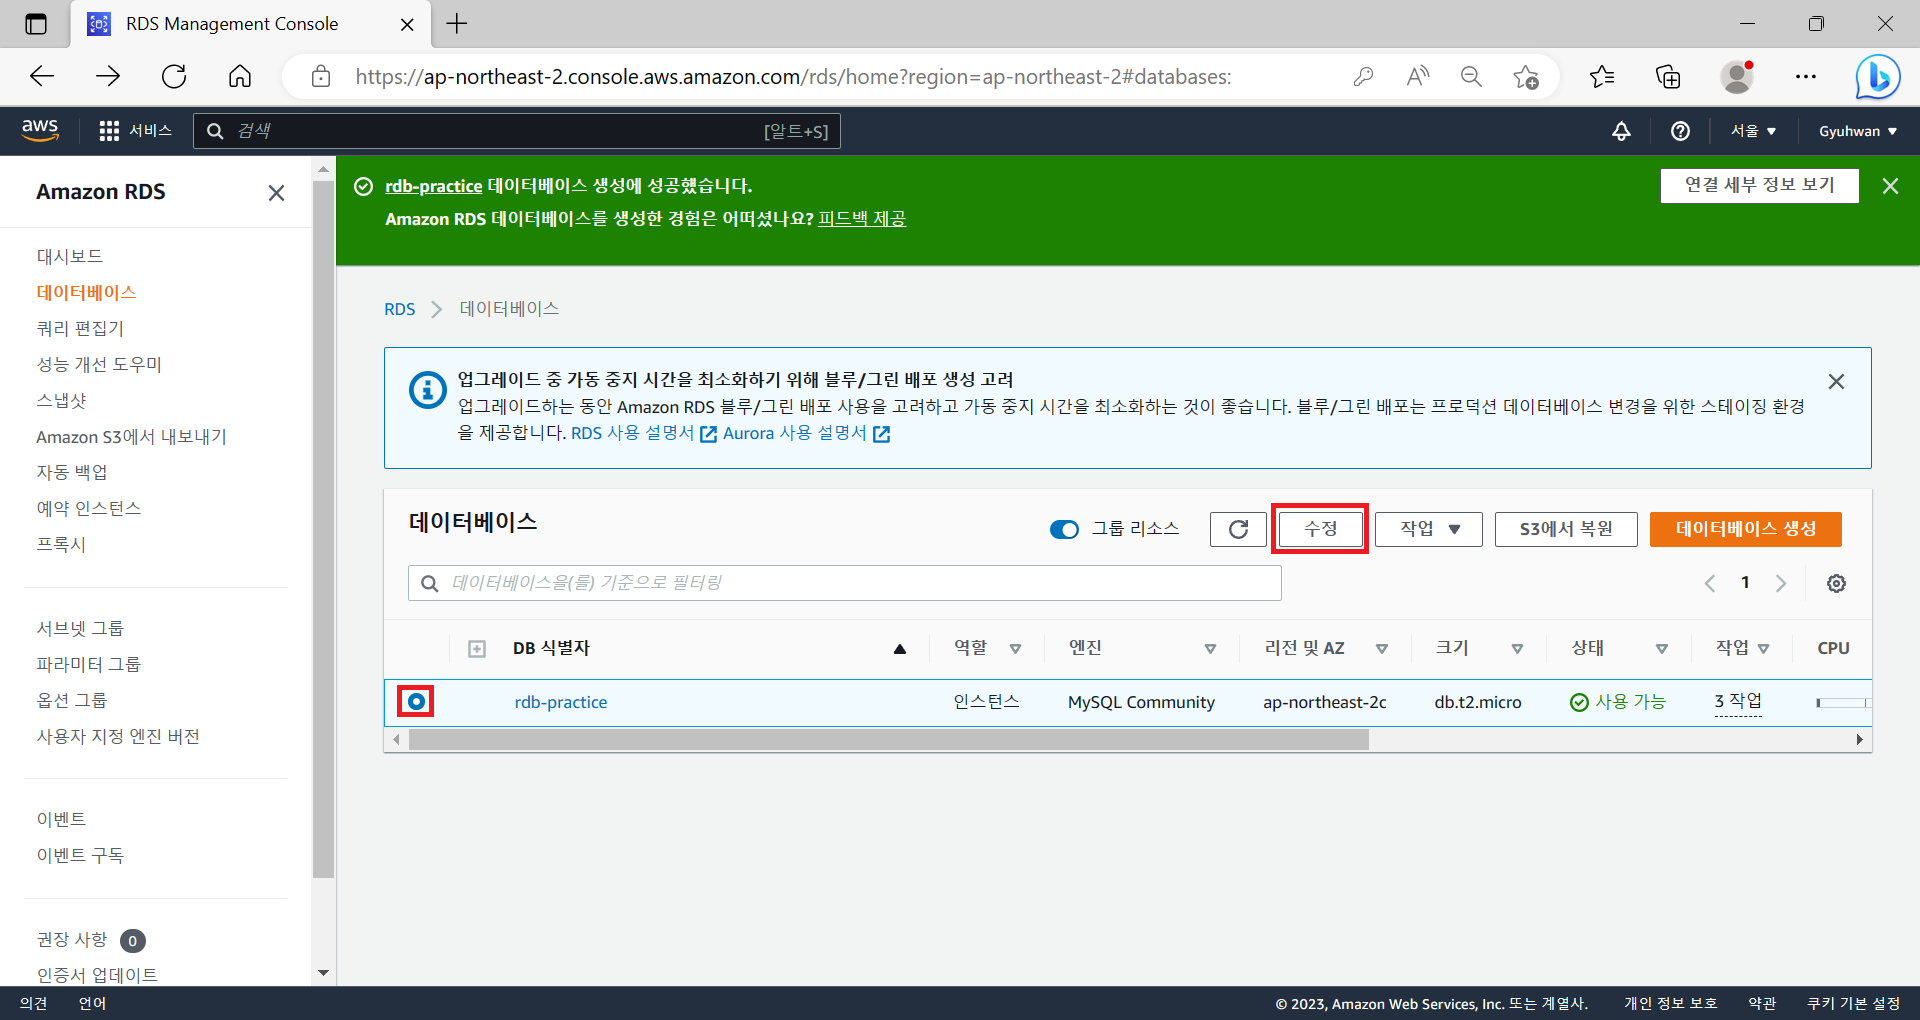The image size is (1920, 1020).
Task: View site information lock icon
Action: pyautogui.click(x=321, y=76)
